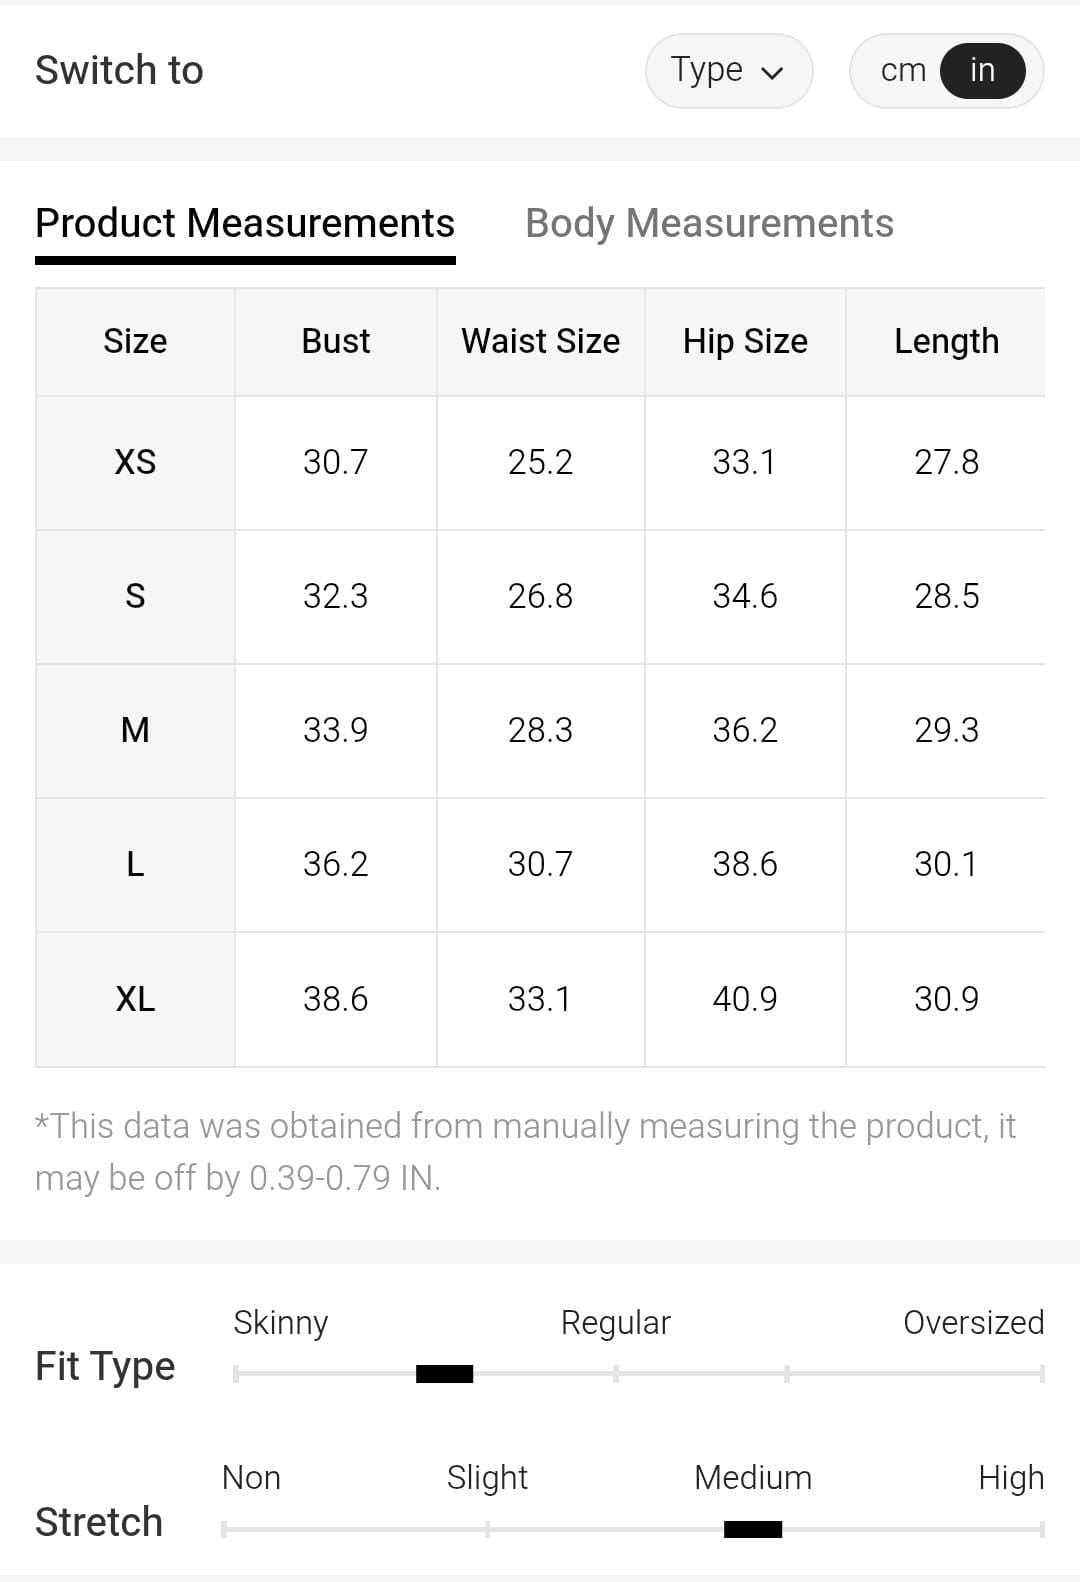1080x1582 pixels.
Task: Click the Hip Size column header
Action: point(745,341)
